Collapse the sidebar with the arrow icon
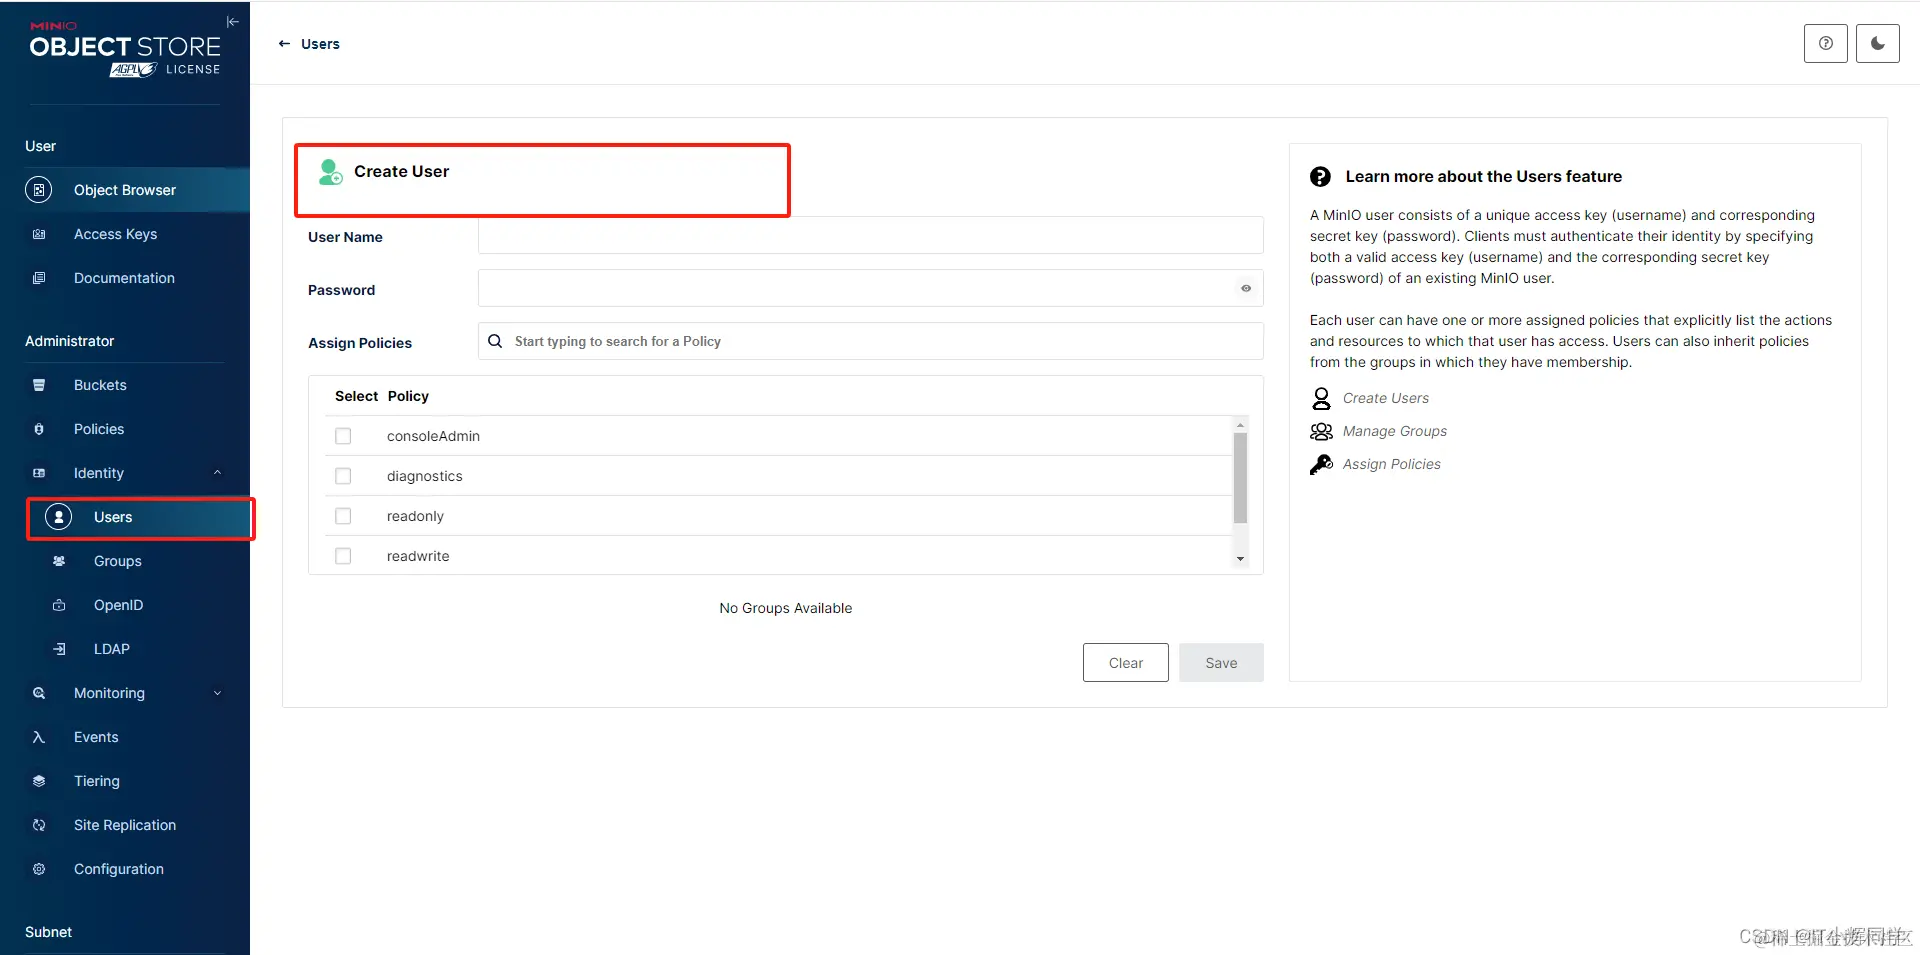Image resolution: width=1920 pixels, height=955 pixels. click(233, 22)
